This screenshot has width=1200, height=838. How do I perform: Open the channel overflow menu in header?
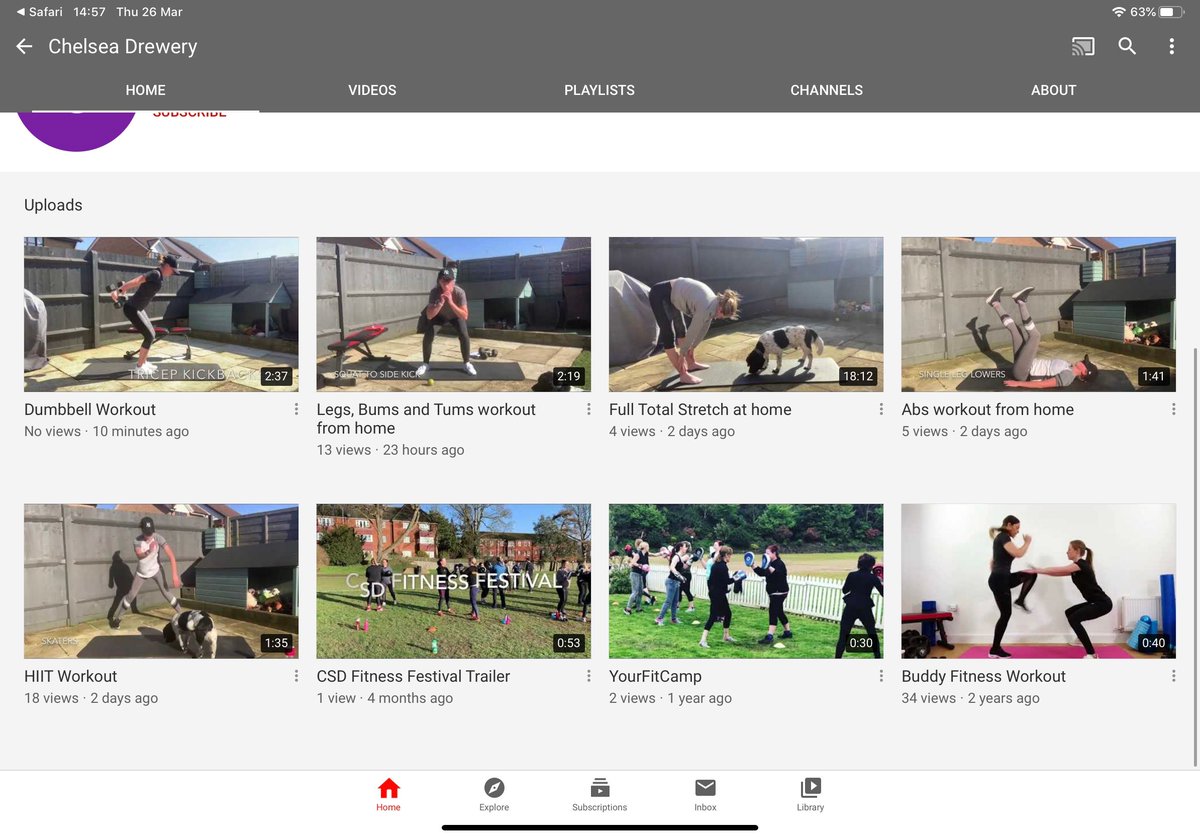1172,46
